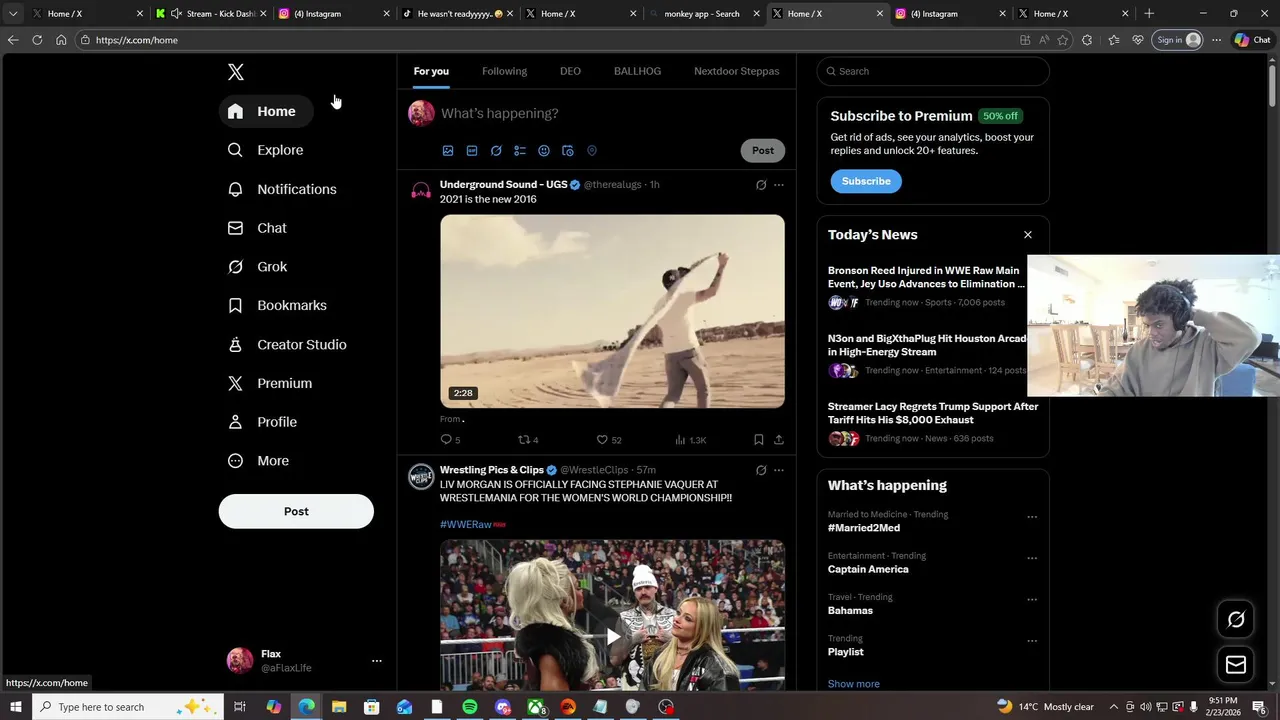Reply to the Underground Sound post

coord(450,440)
